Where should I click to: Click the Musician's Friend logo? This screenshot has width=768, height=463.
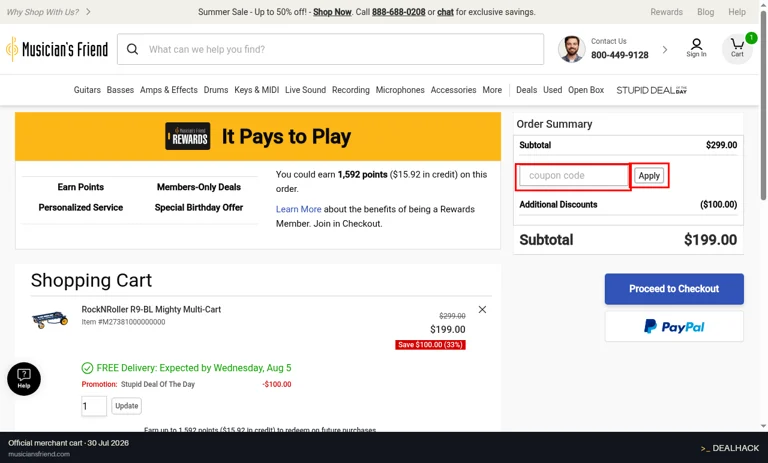click(57, 49)
